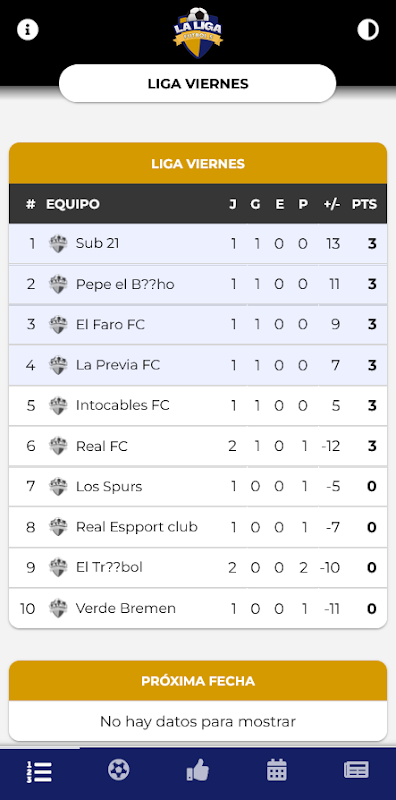Select Verde Bremen team row

pos(197,608)
